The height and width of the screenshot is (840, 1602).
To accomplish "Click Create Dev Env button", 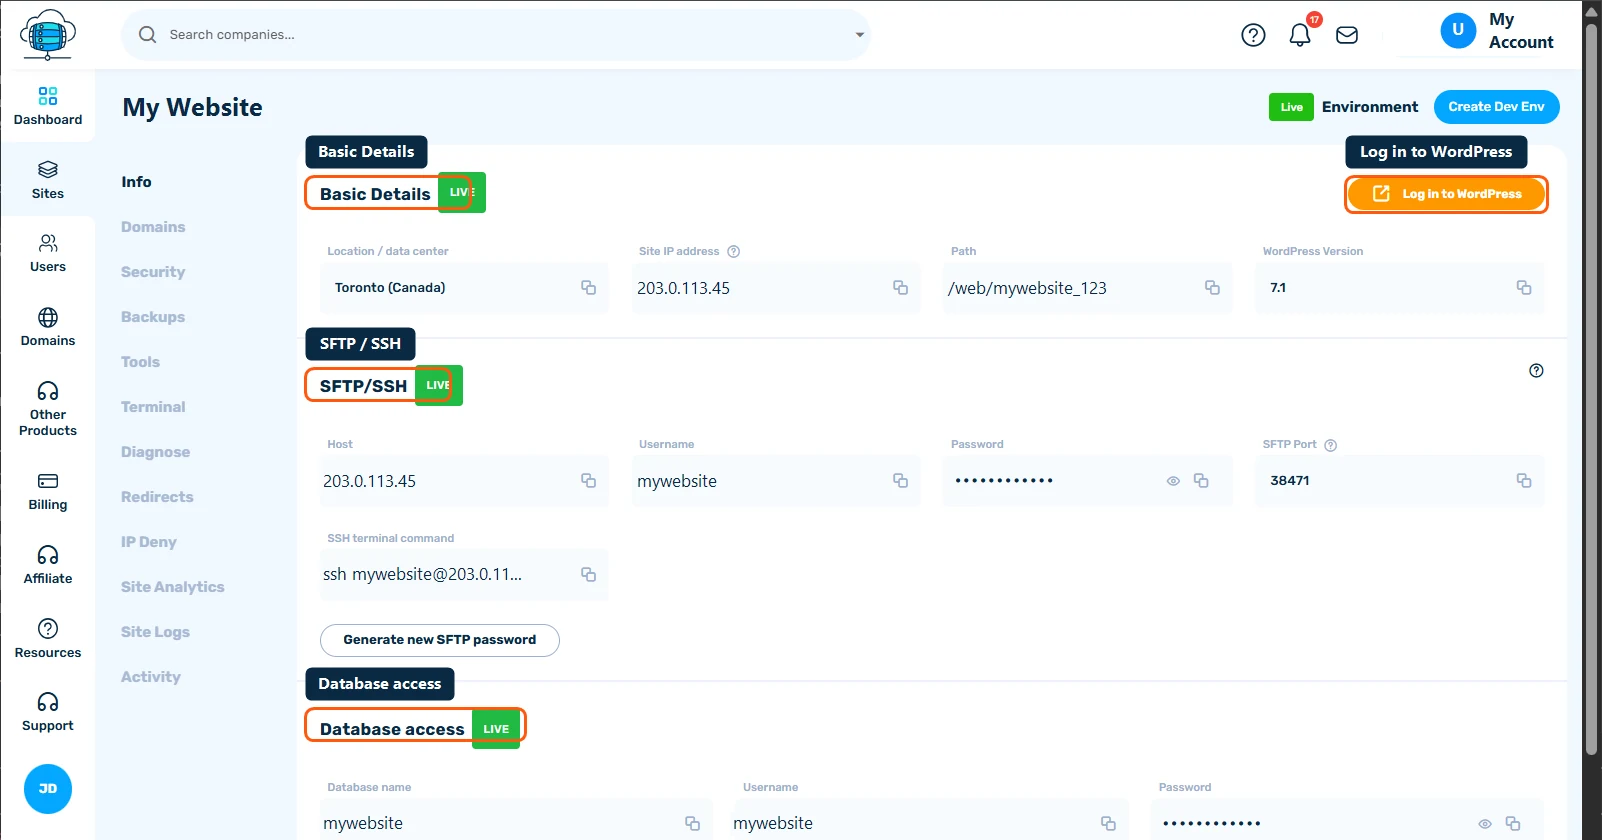I will pyautogui.click(x=1496, y=107).
